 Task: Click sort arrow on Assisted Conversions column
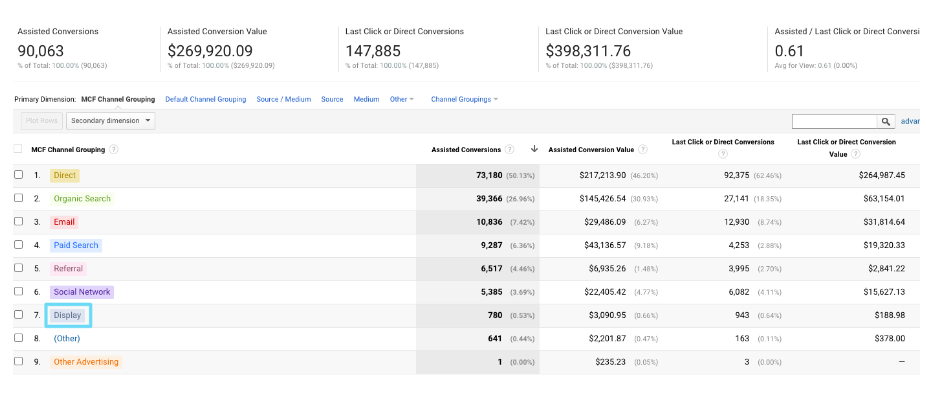[x=534, y=149]
